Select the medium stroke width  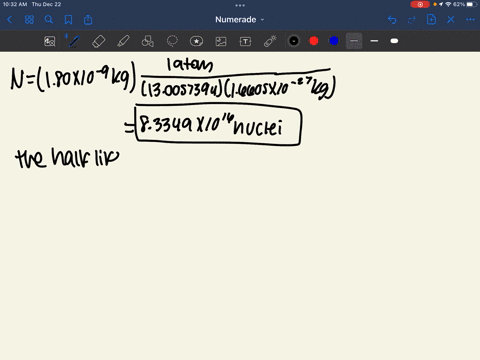(374, 41)
